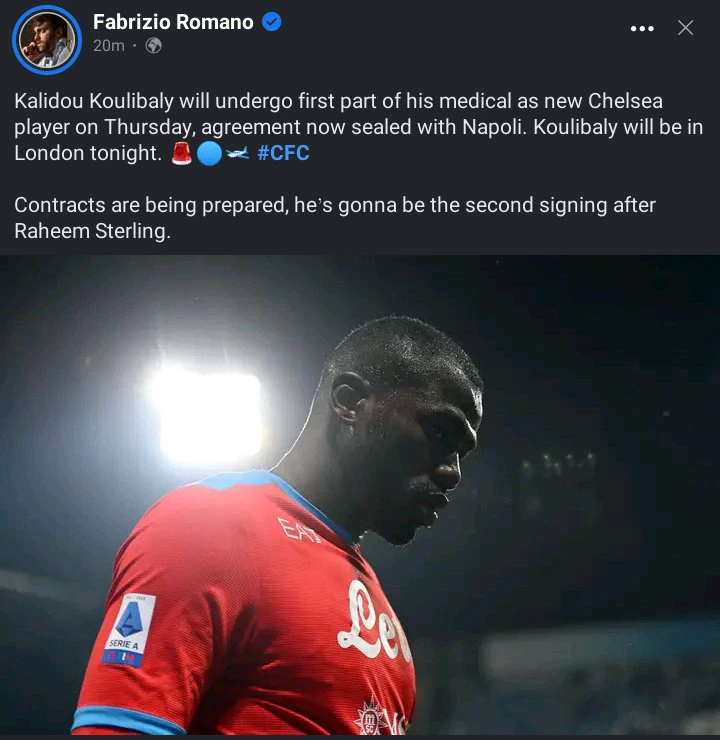Select the Koulibaly medical paragraph text
The height and width of the screenshot is (740, 720).
pos(359,127)
